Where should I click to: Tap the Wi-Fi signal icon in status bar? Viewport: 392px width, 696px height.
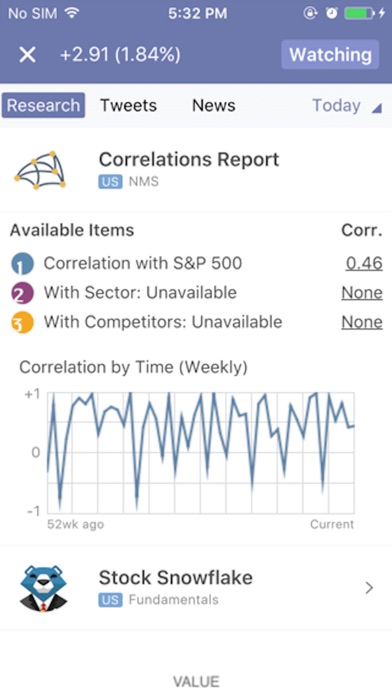coord(71,13)
